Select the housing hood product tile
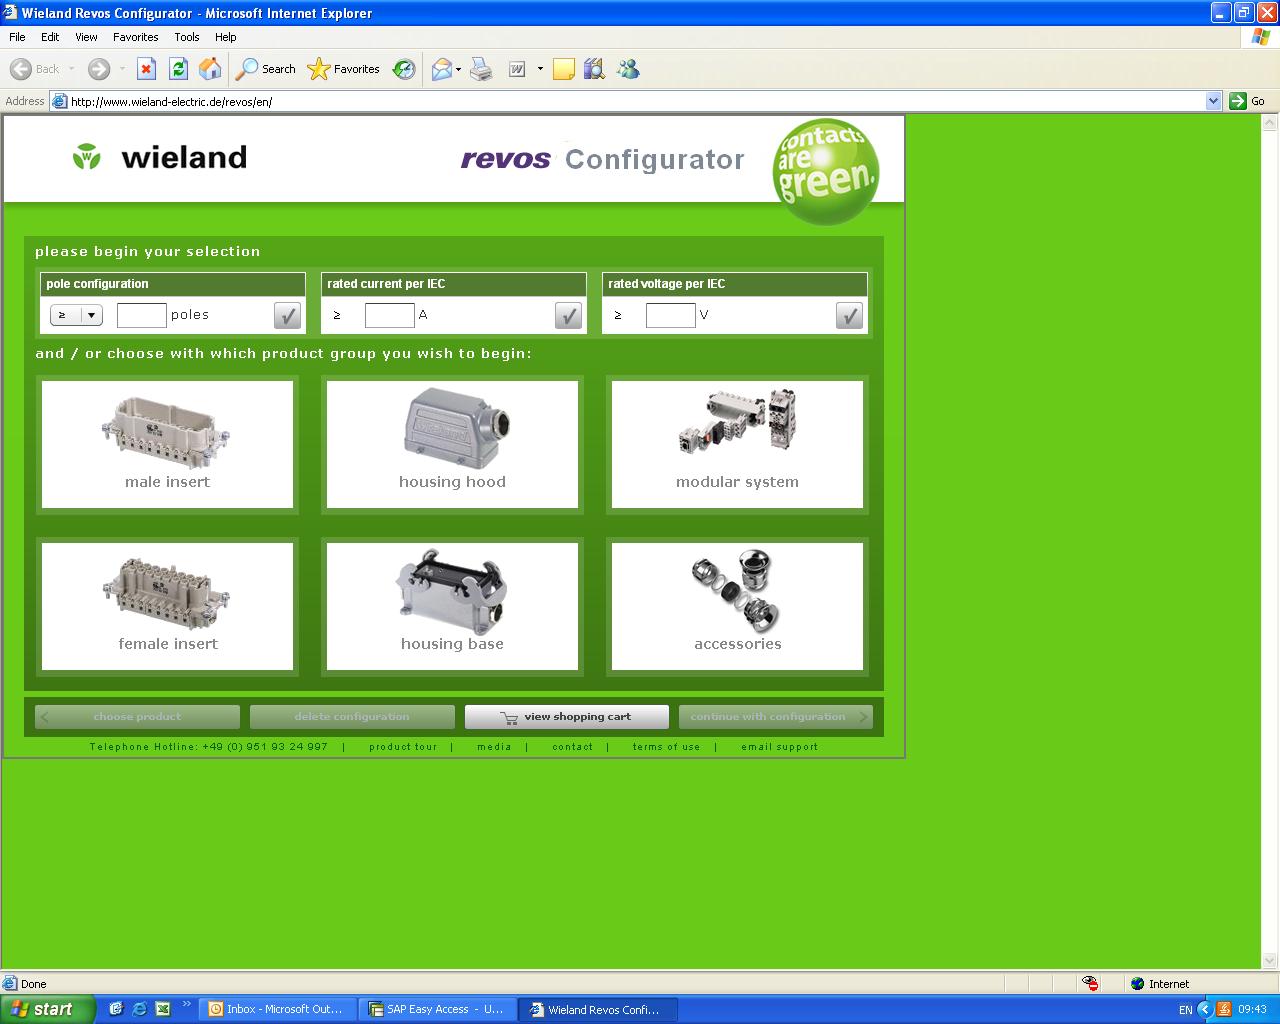The width and height of the screenshot is (1280, 1024). pyautogui.click(x=452, y=444)
